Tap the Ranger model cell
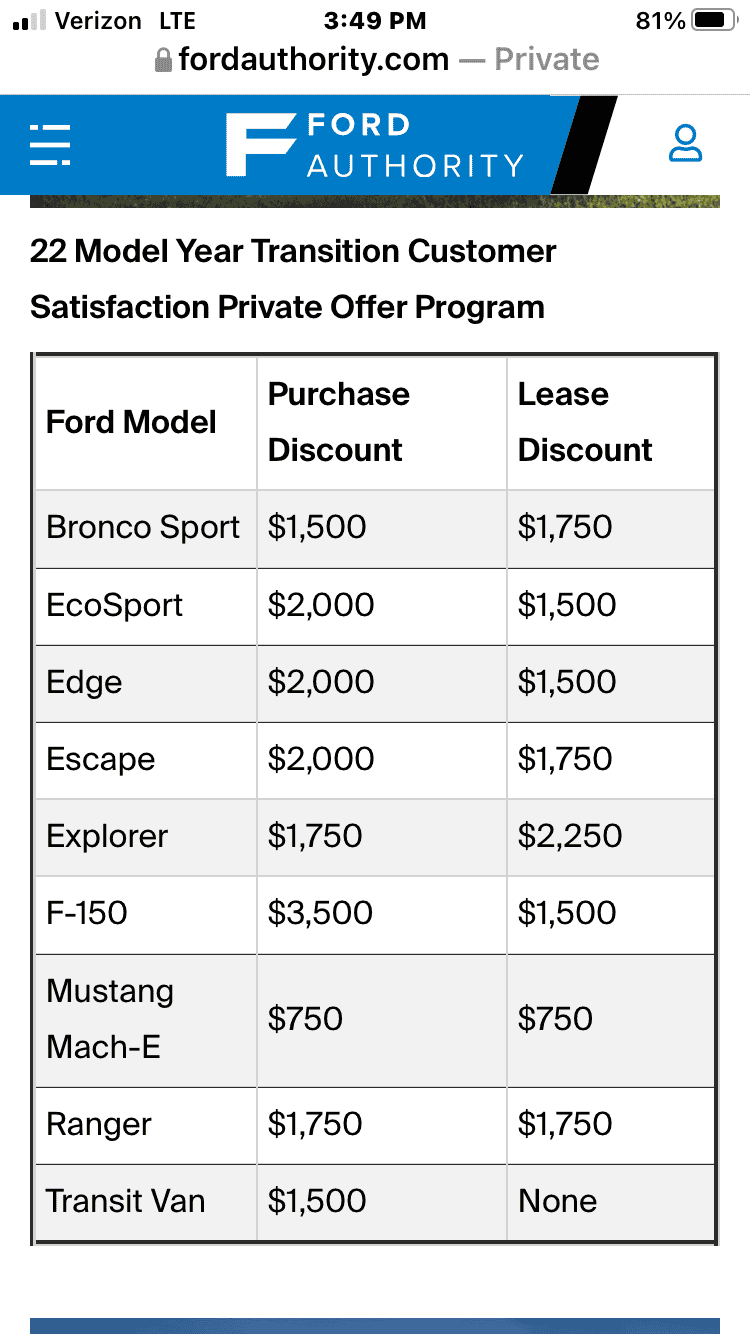750x1334 pixels. click(146, 1125)
